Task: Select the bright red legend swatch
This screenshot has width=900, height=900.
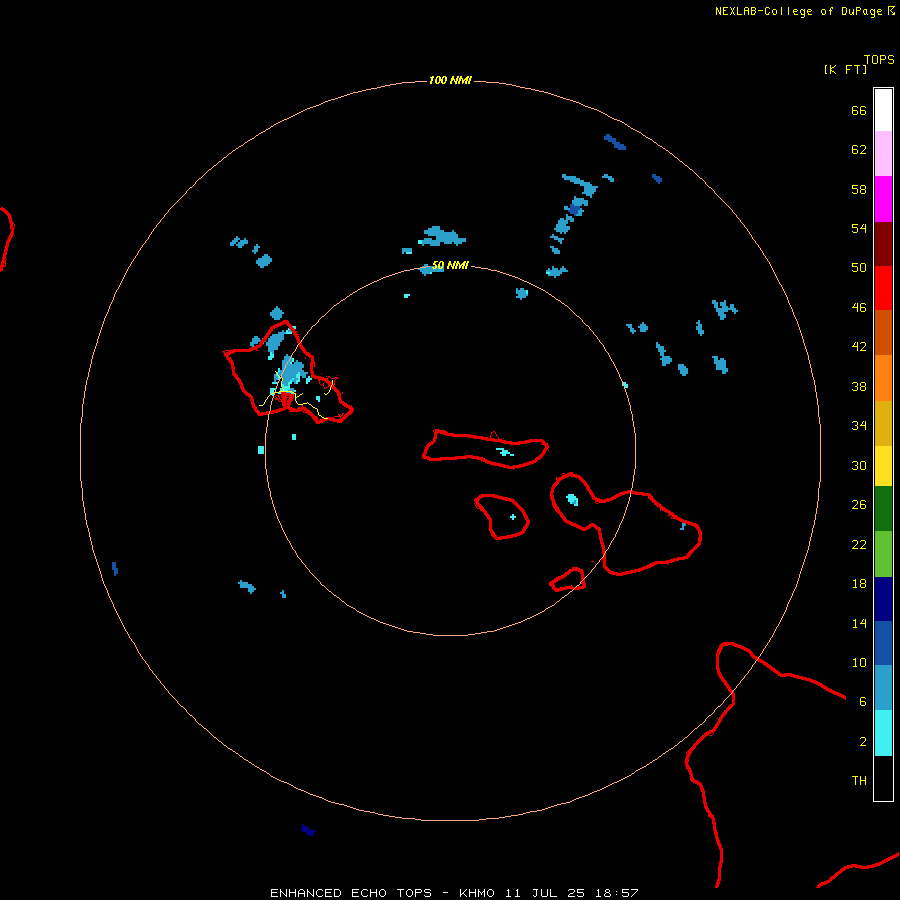Action: (x=883, y=288)
